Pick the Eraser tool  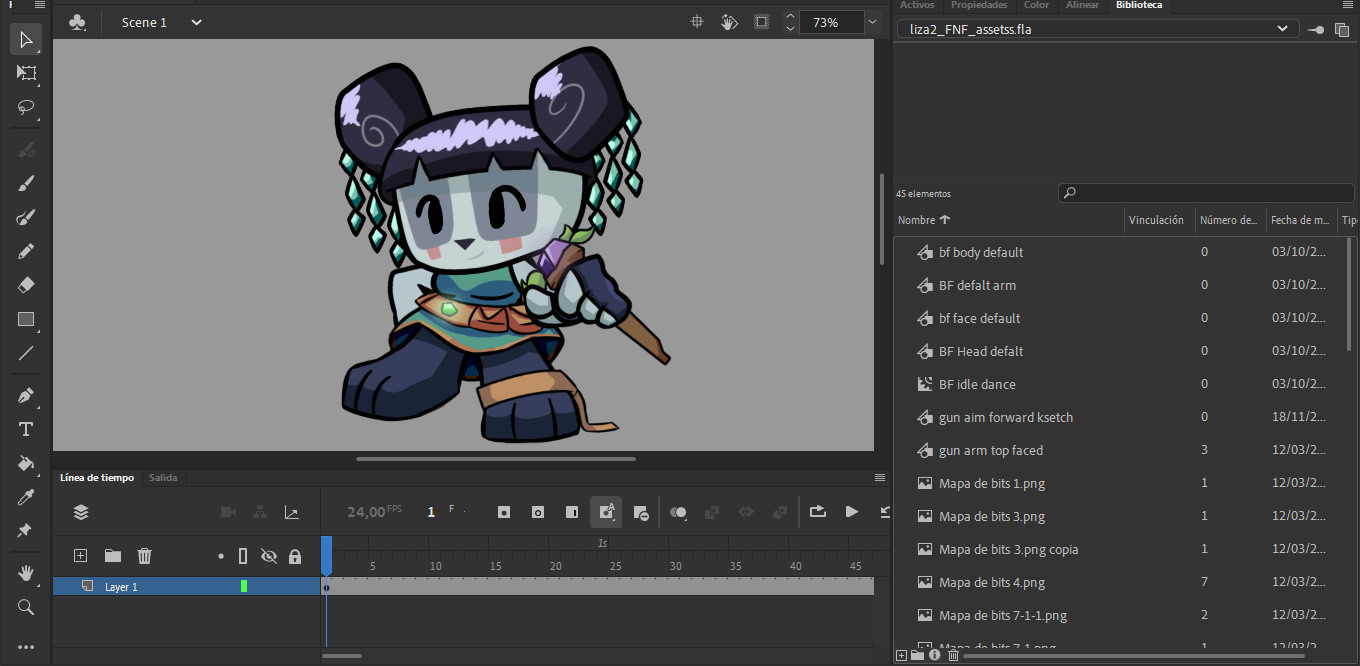tap(26, 285)
